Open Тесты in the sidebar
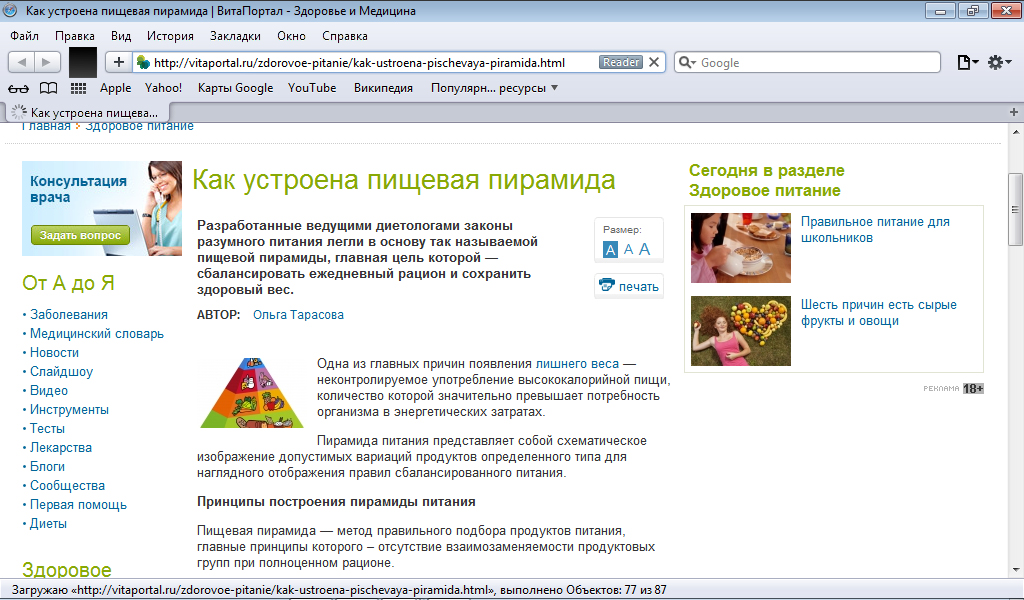Viewport: 1024px width, 600px height. (47, 428)
